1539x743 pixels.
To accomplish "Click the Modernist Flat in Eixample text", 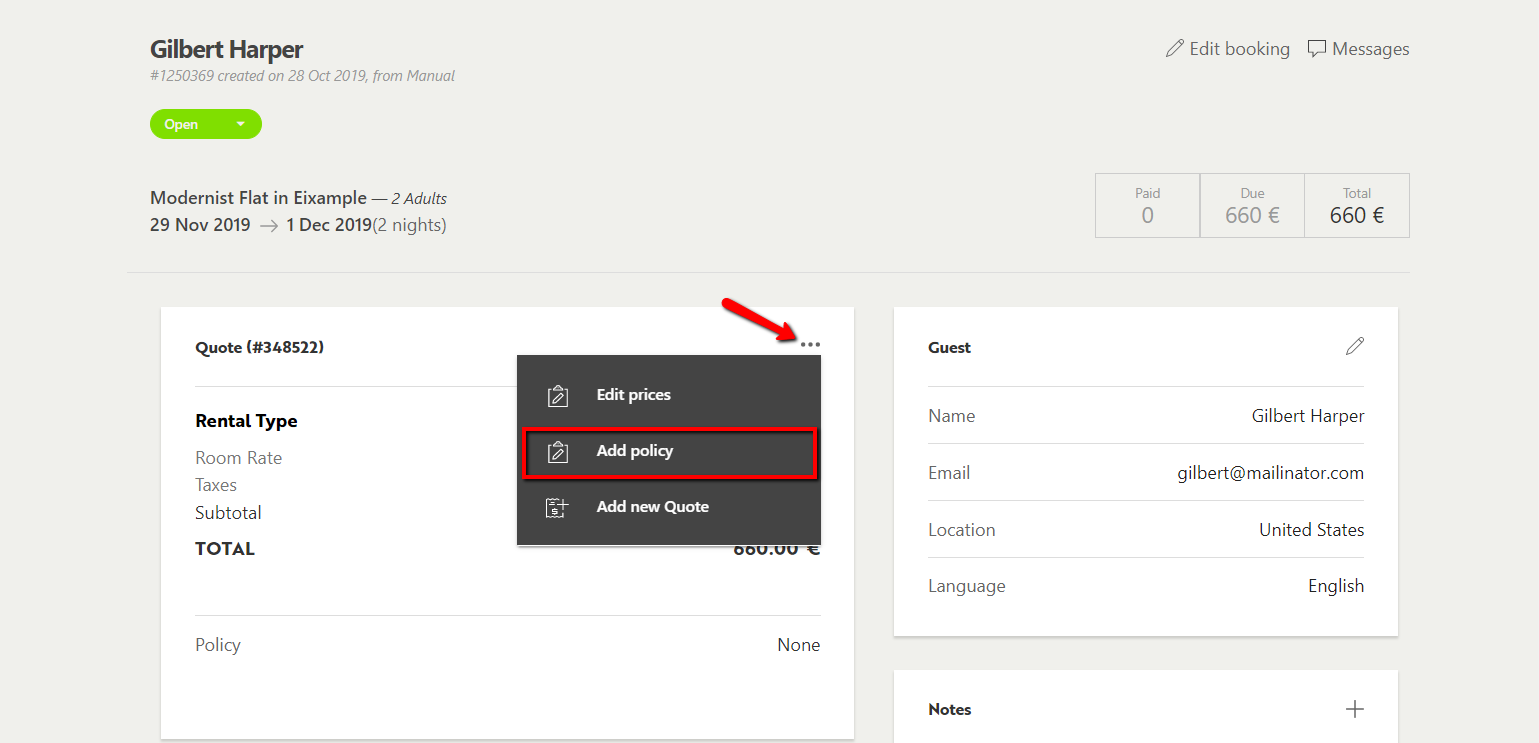I will coord(258,198).
